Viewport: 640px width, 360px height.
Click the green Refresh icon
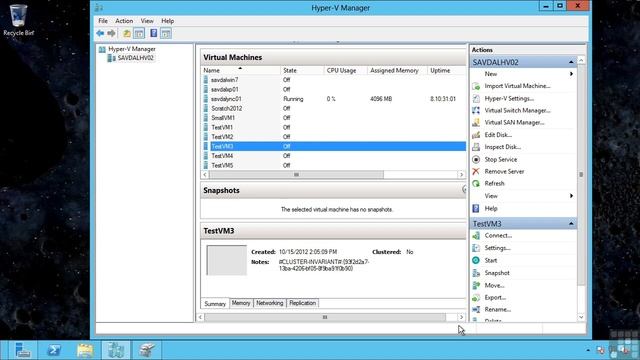[476, 184]
